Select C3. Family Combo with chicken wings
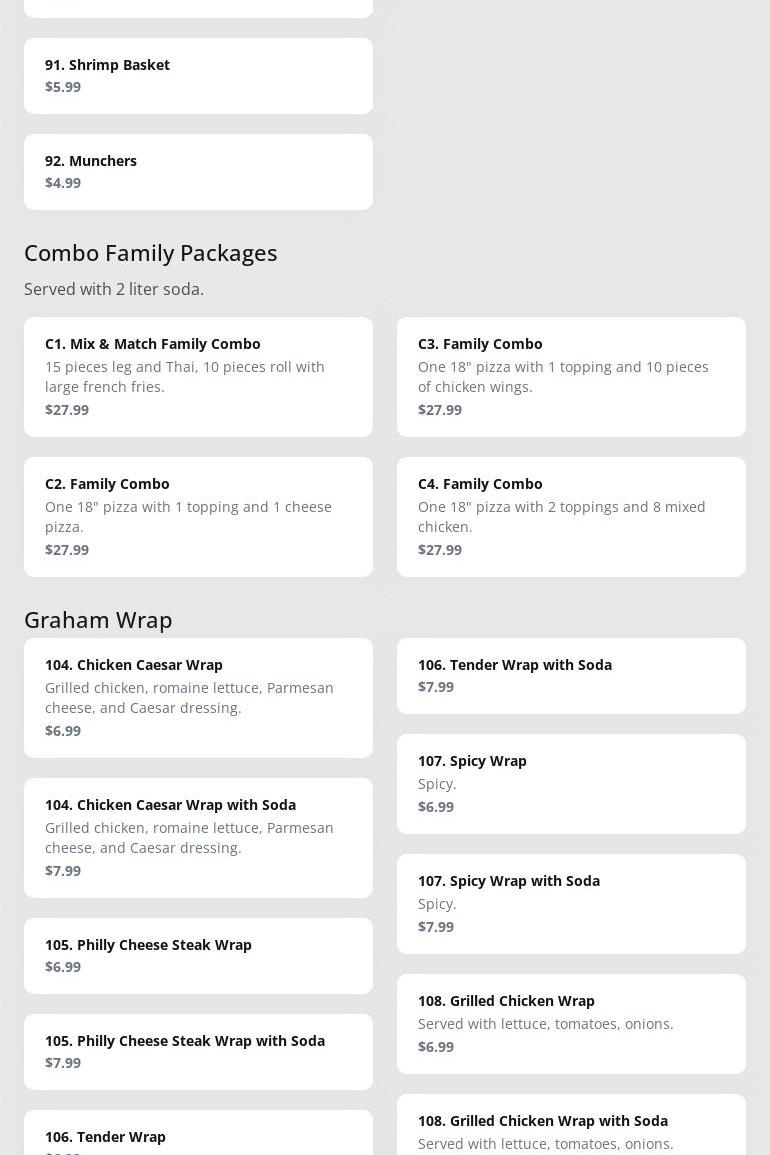Screen dimensions: 770x1155 (571, 376)
